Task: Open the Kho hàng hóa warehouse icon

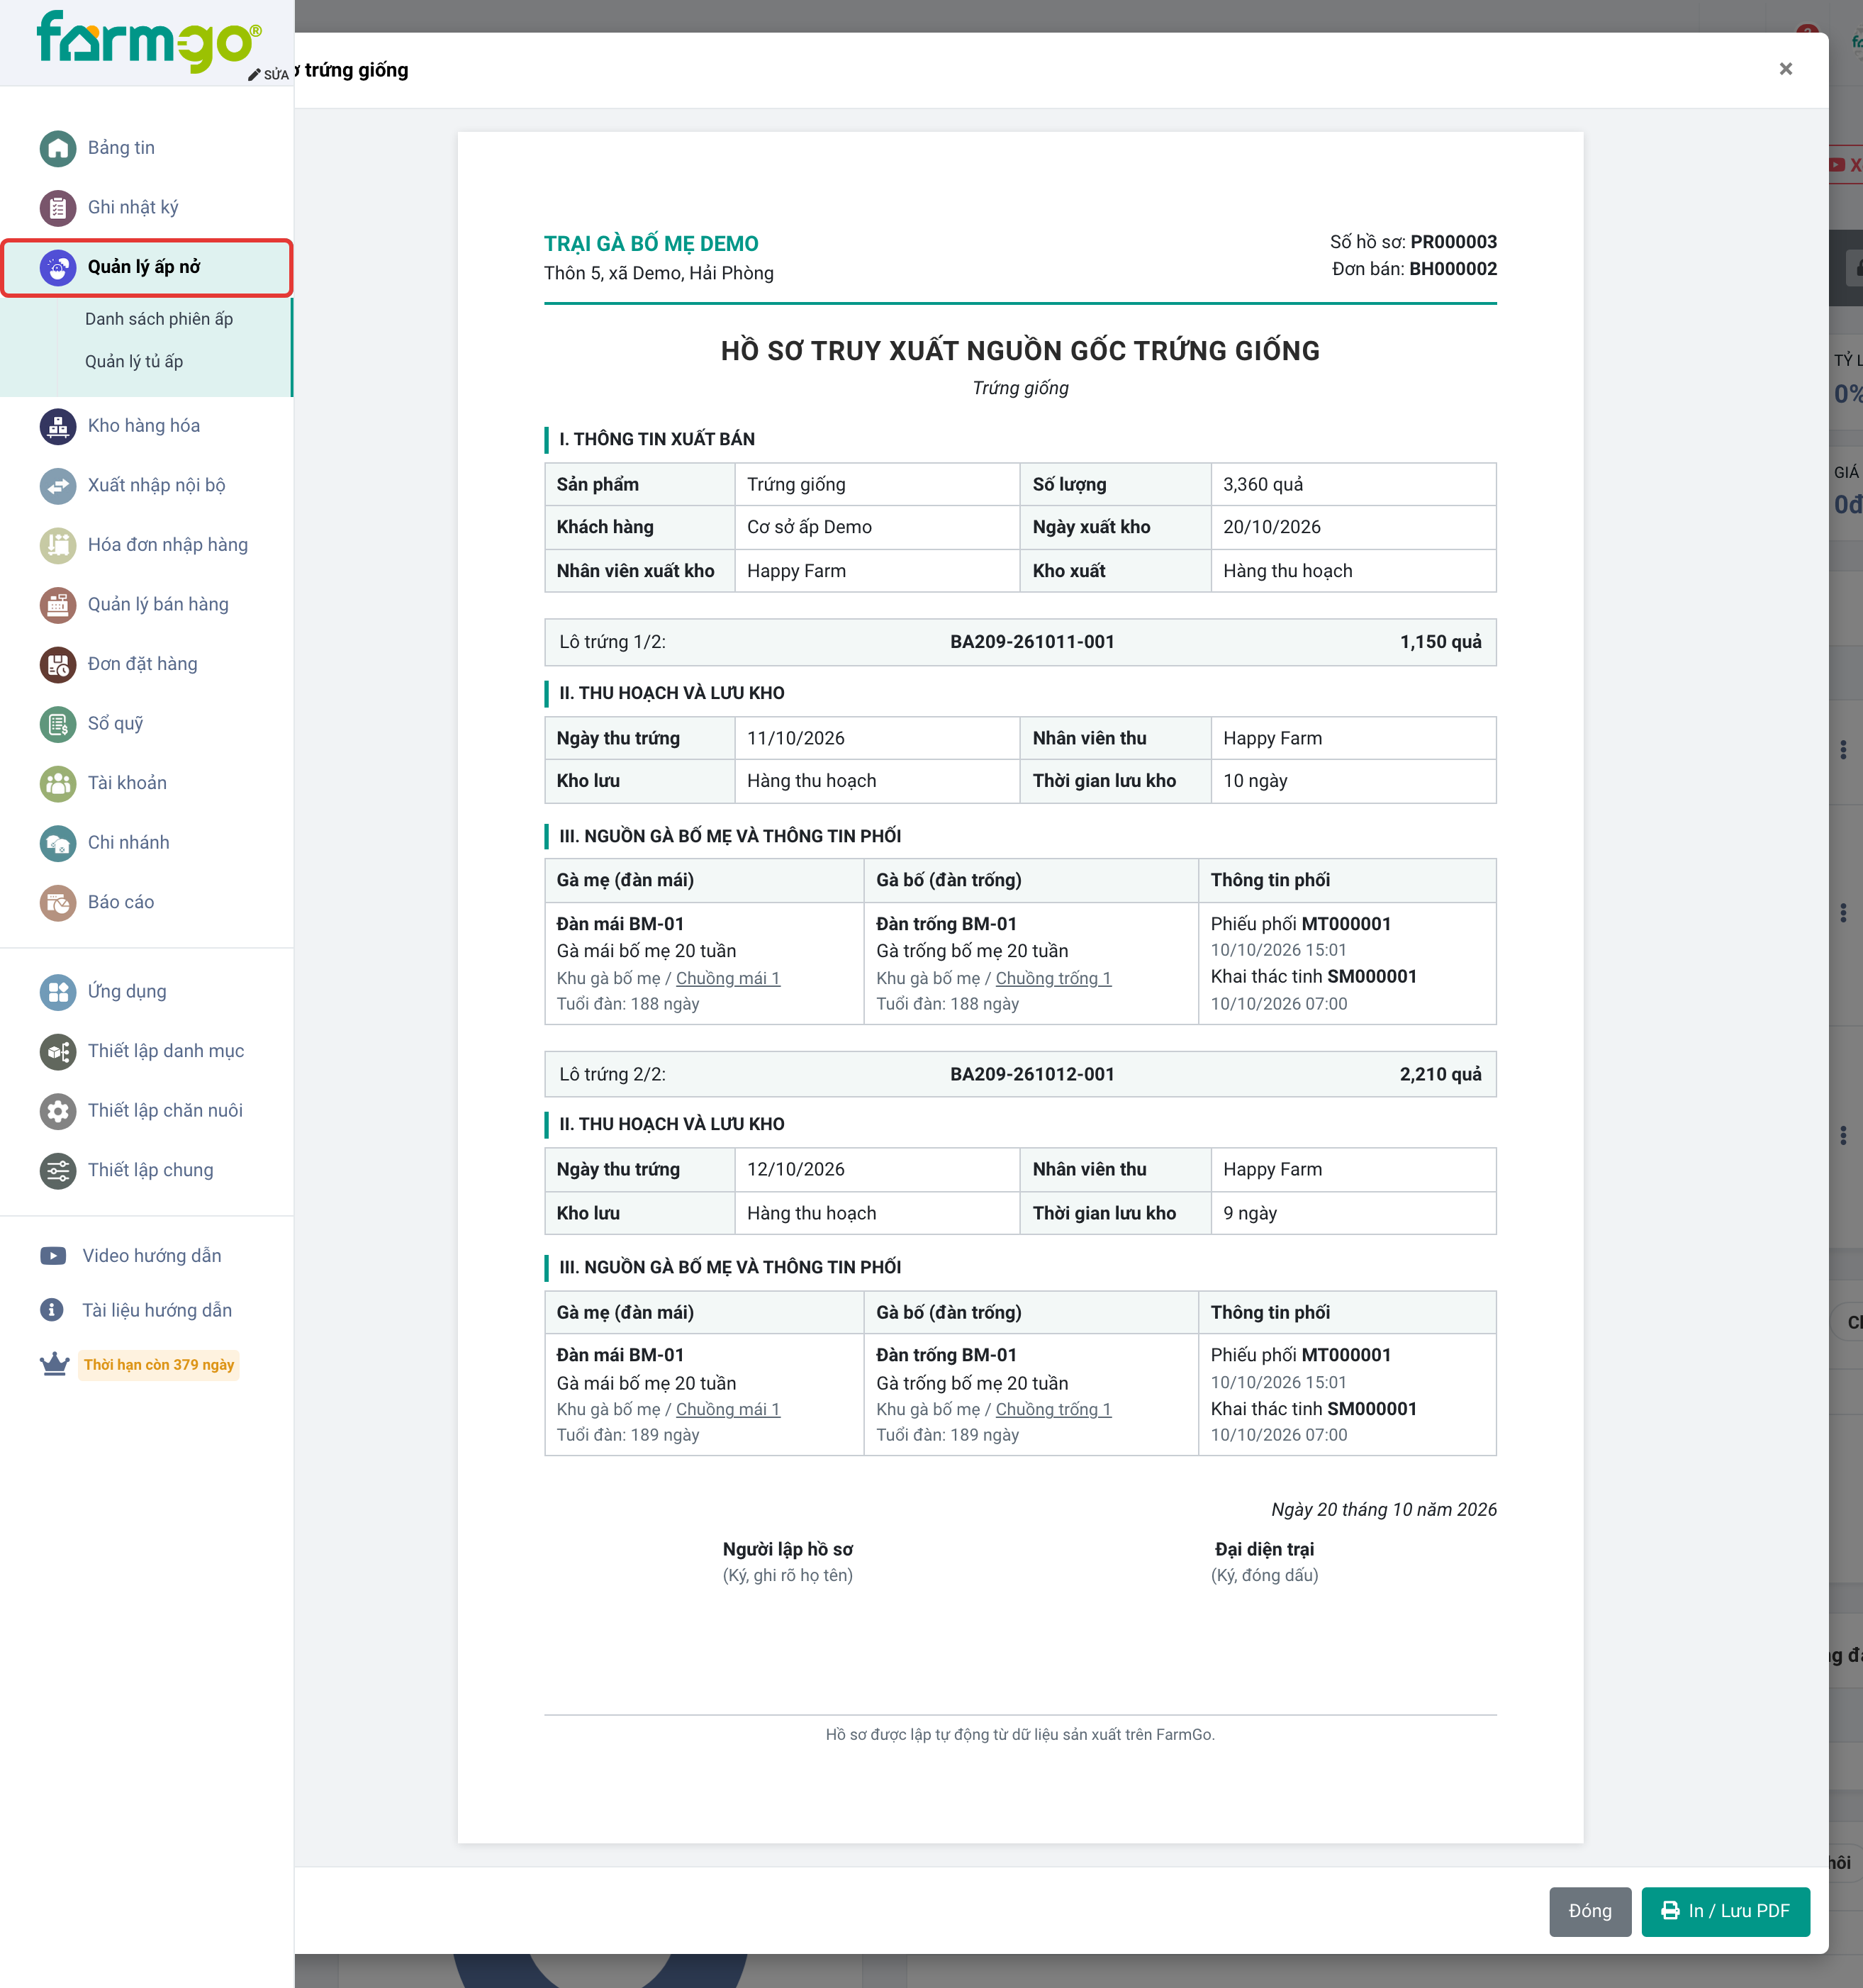Action: click(58, 426)
